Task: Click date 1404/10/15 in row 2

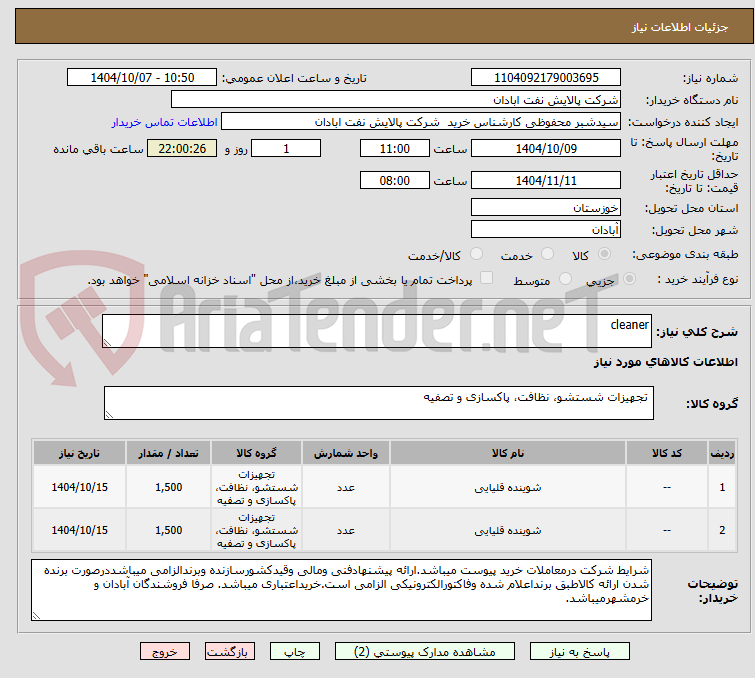Action: tap(79, 530)
